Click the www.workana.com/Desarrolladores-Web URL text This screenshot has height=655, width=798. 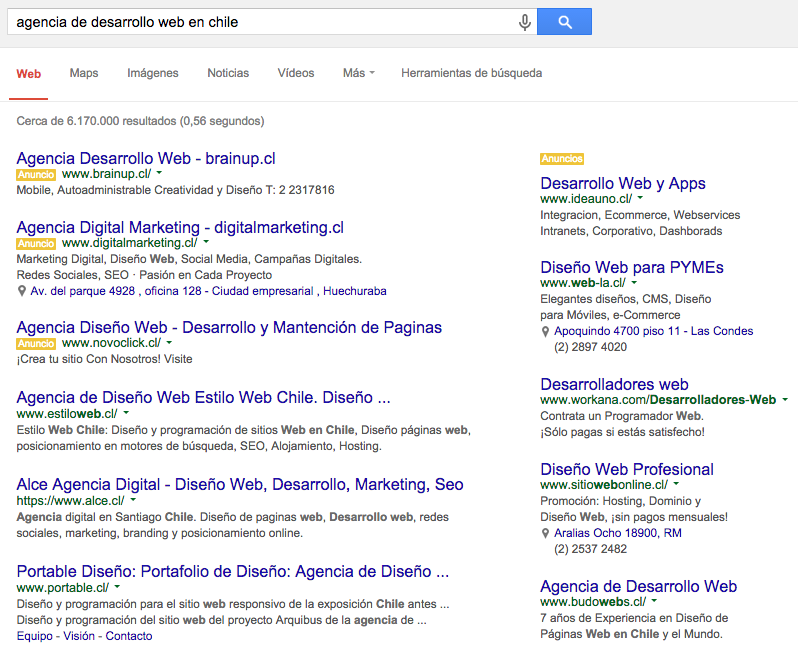coord(658,400)
